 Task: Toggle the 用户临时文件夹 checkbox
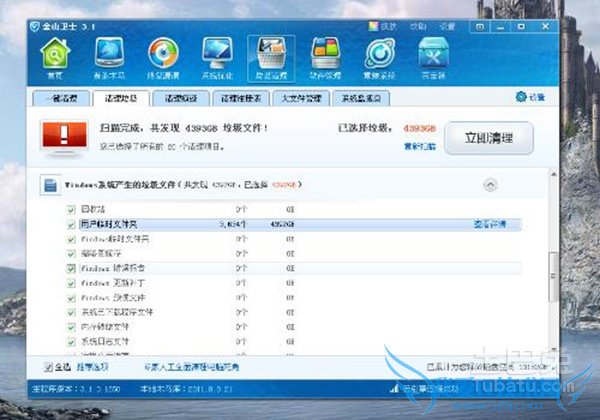coord(71,225)
